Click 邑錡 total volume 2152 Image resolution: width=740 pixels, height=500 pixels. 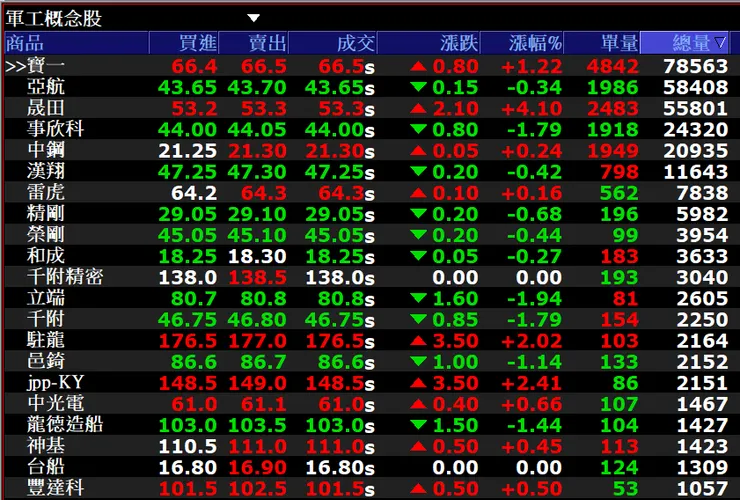click(702, 362)
